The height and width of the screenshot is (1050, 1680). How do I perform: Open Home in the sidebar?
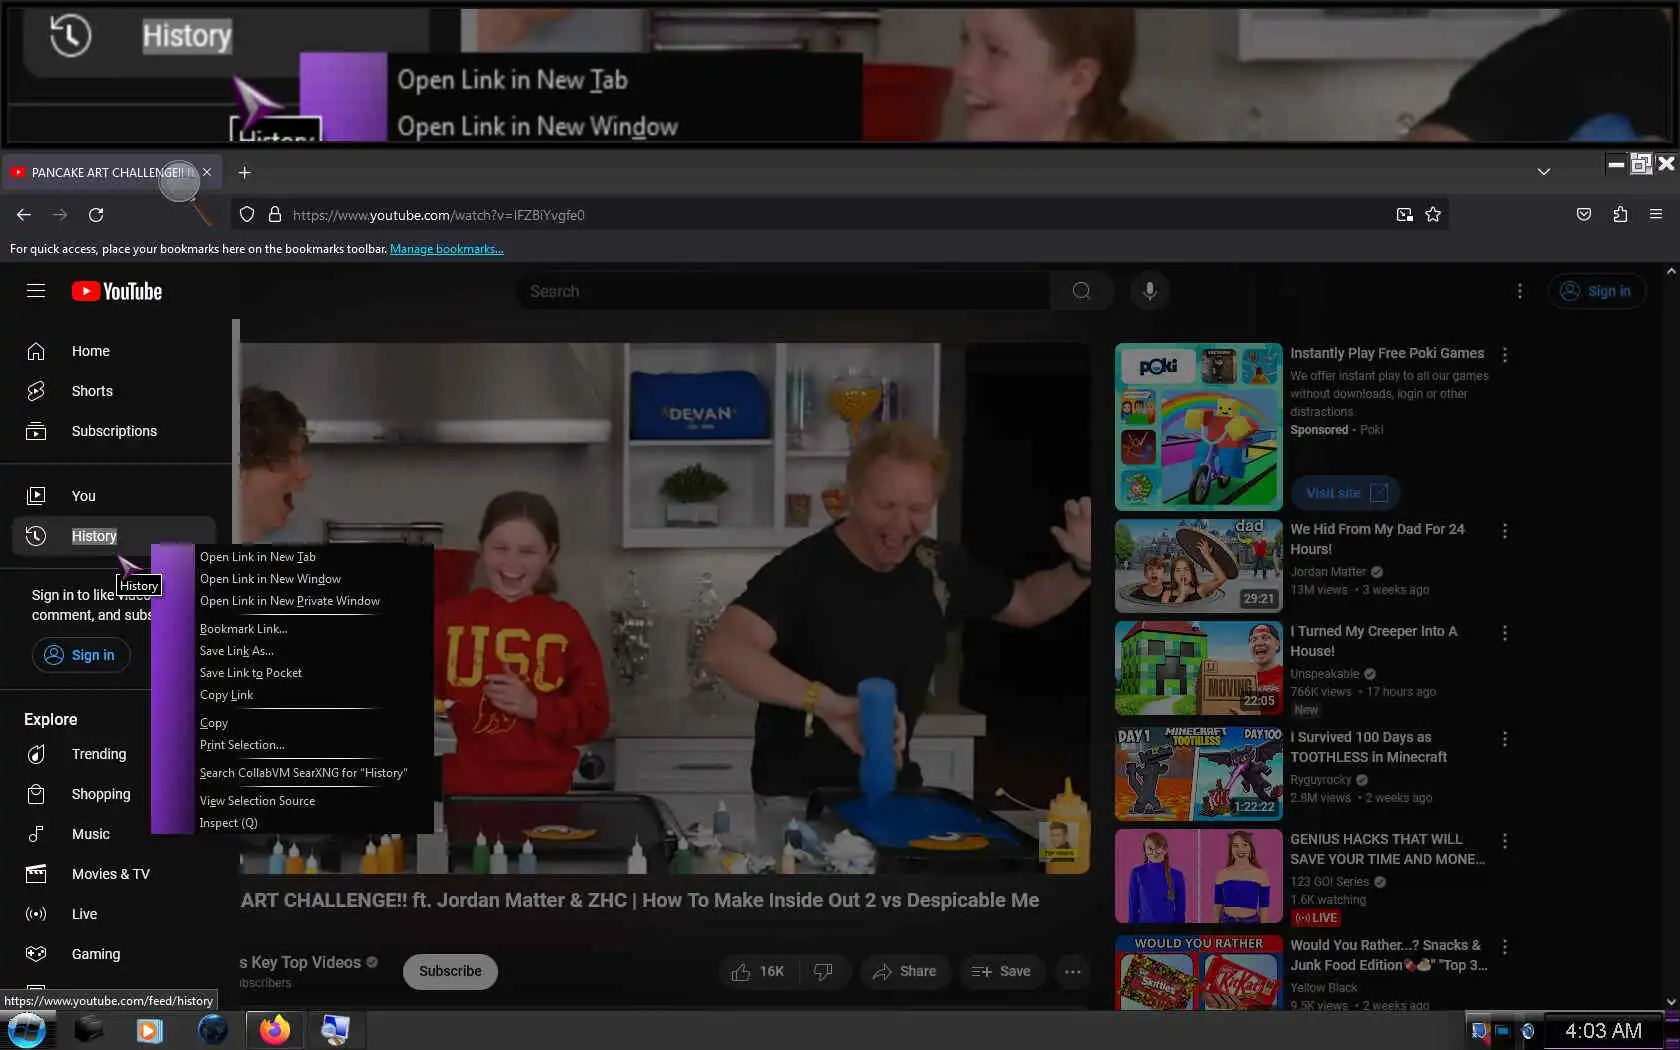click(x=114, y=351)
